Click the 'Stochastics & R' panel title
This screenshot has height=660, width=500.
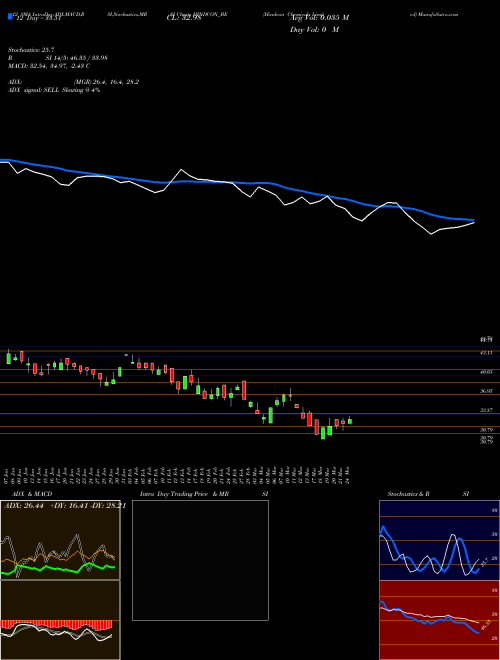click(408, 494)
